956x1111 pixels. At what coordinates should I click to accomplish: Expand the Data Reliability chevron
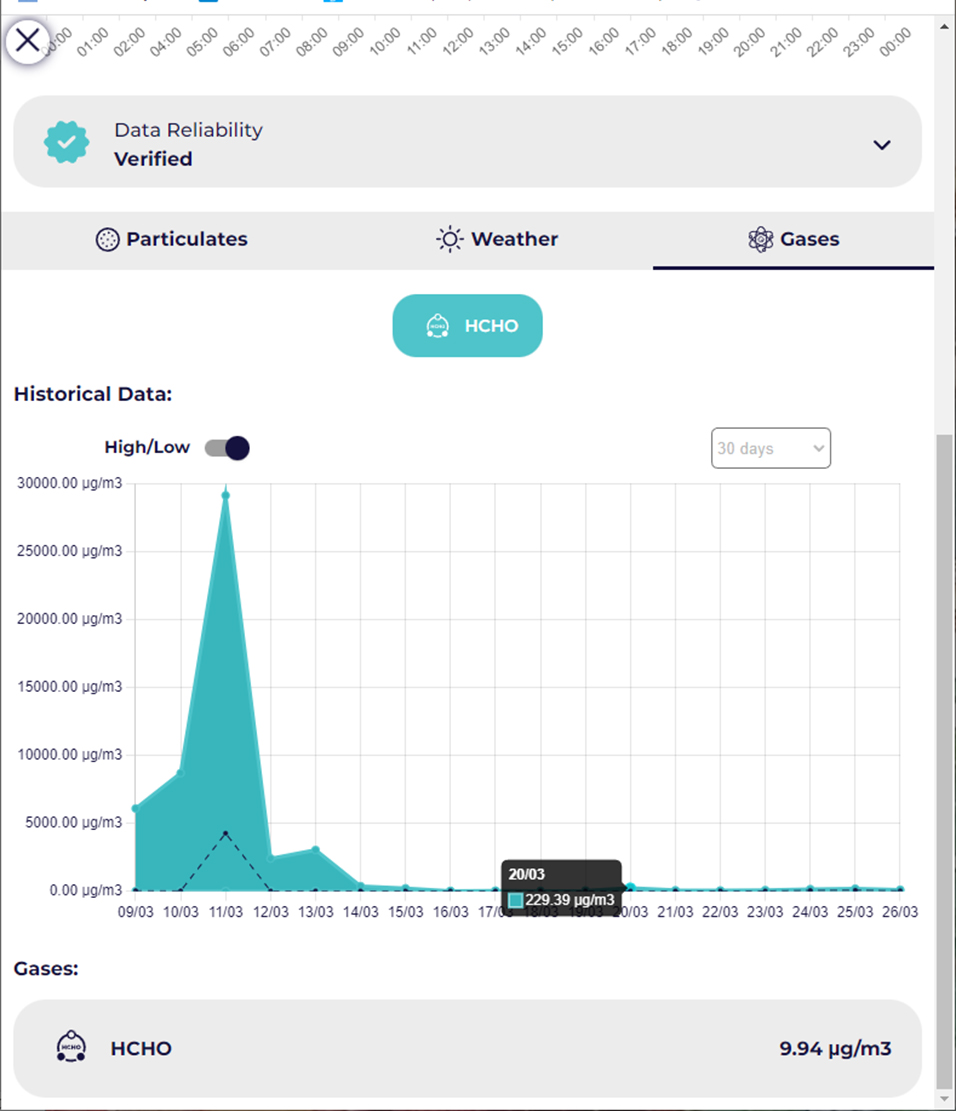tap(881, 145)
